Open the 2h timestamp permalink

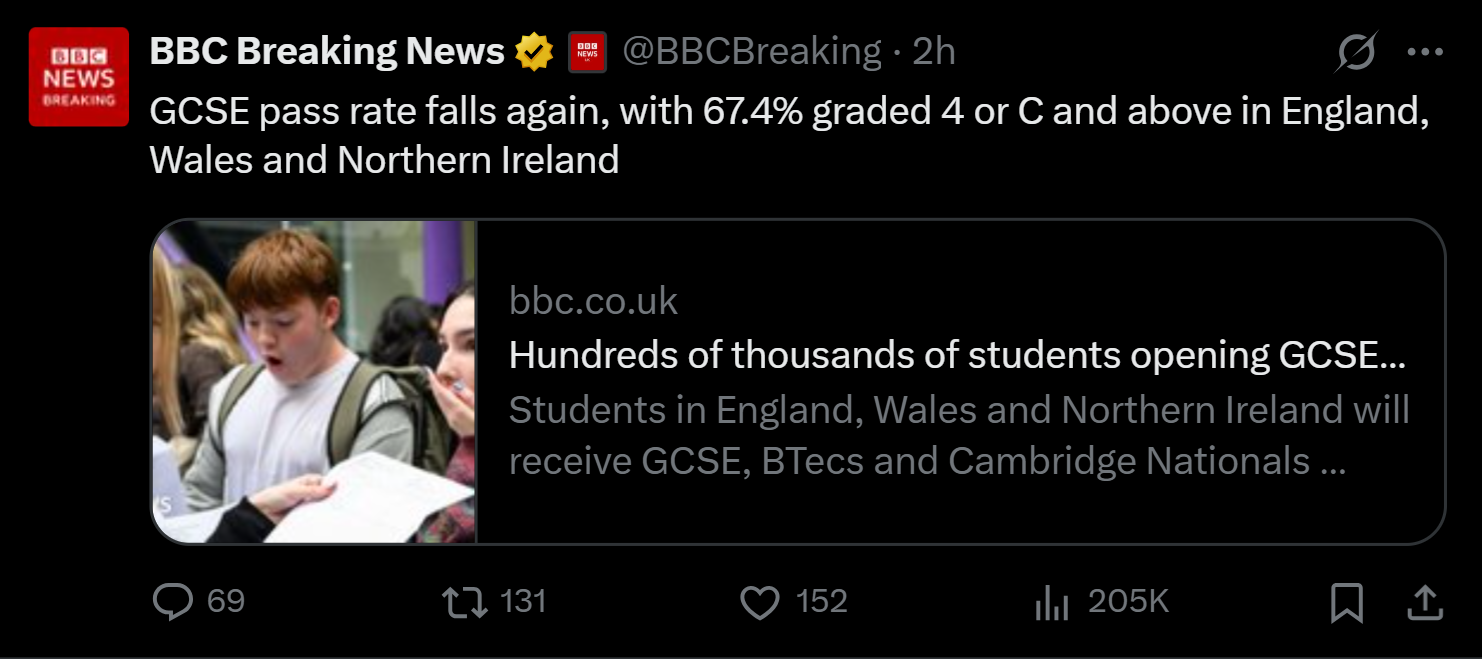[934, 51]
